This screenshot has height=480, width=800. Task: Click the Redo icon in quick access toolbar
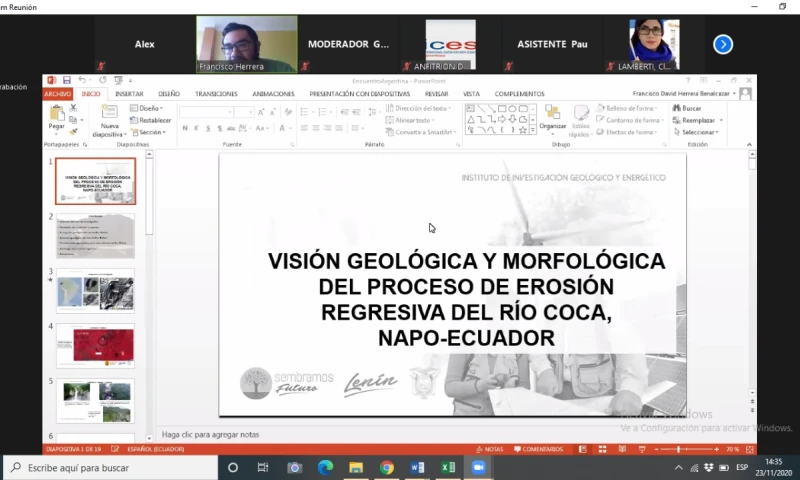coord(103,81)
